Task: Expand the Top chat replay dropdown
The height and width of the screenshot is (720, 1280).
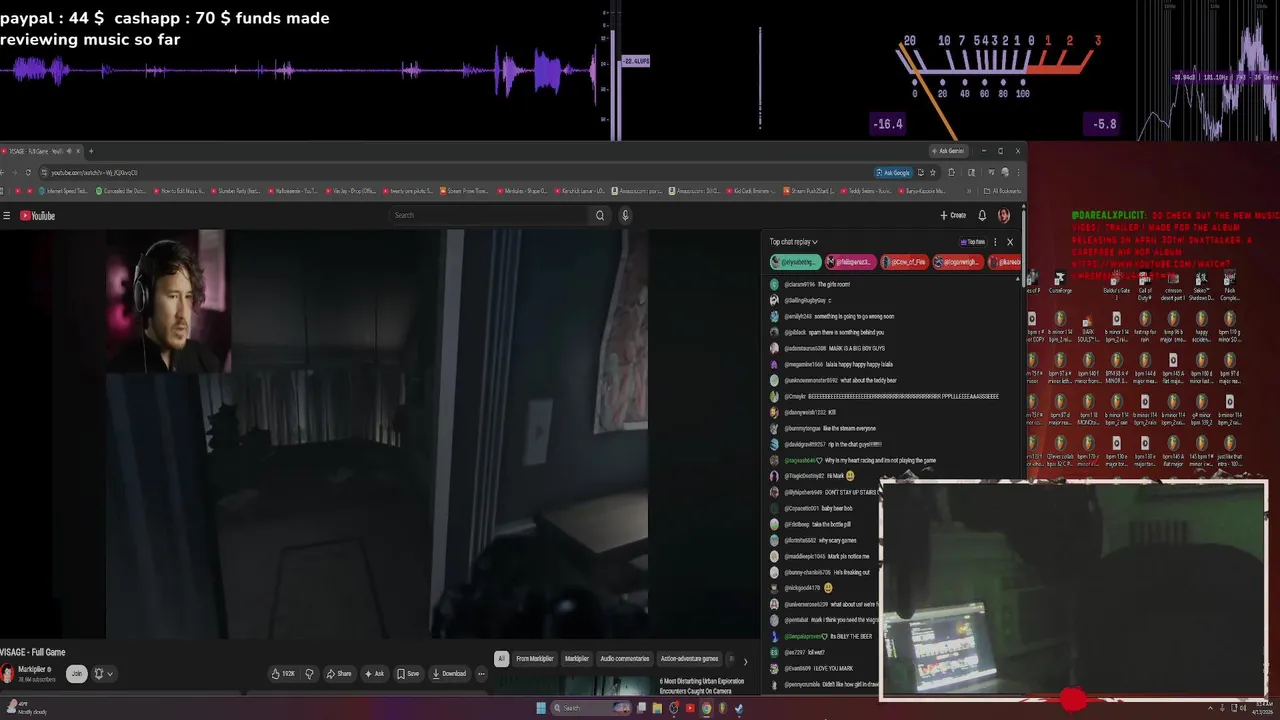Action: [793, 242]
